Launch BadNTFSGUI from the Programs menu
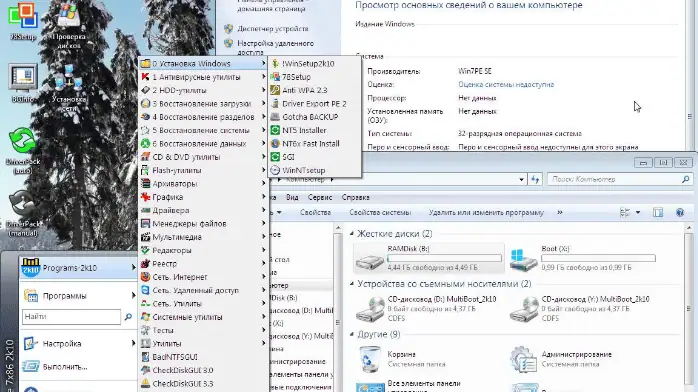The width and height of the screenshot is (698, 392). tap(203, 357)
